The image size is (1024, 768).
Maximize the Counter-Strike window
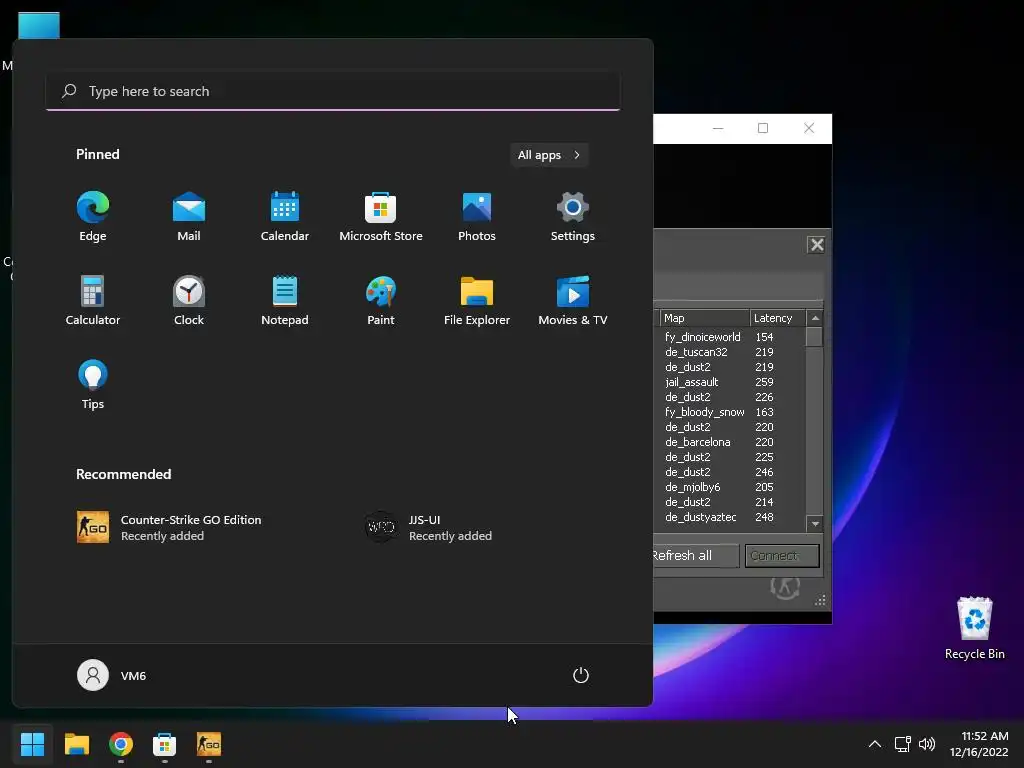(763, 128)
